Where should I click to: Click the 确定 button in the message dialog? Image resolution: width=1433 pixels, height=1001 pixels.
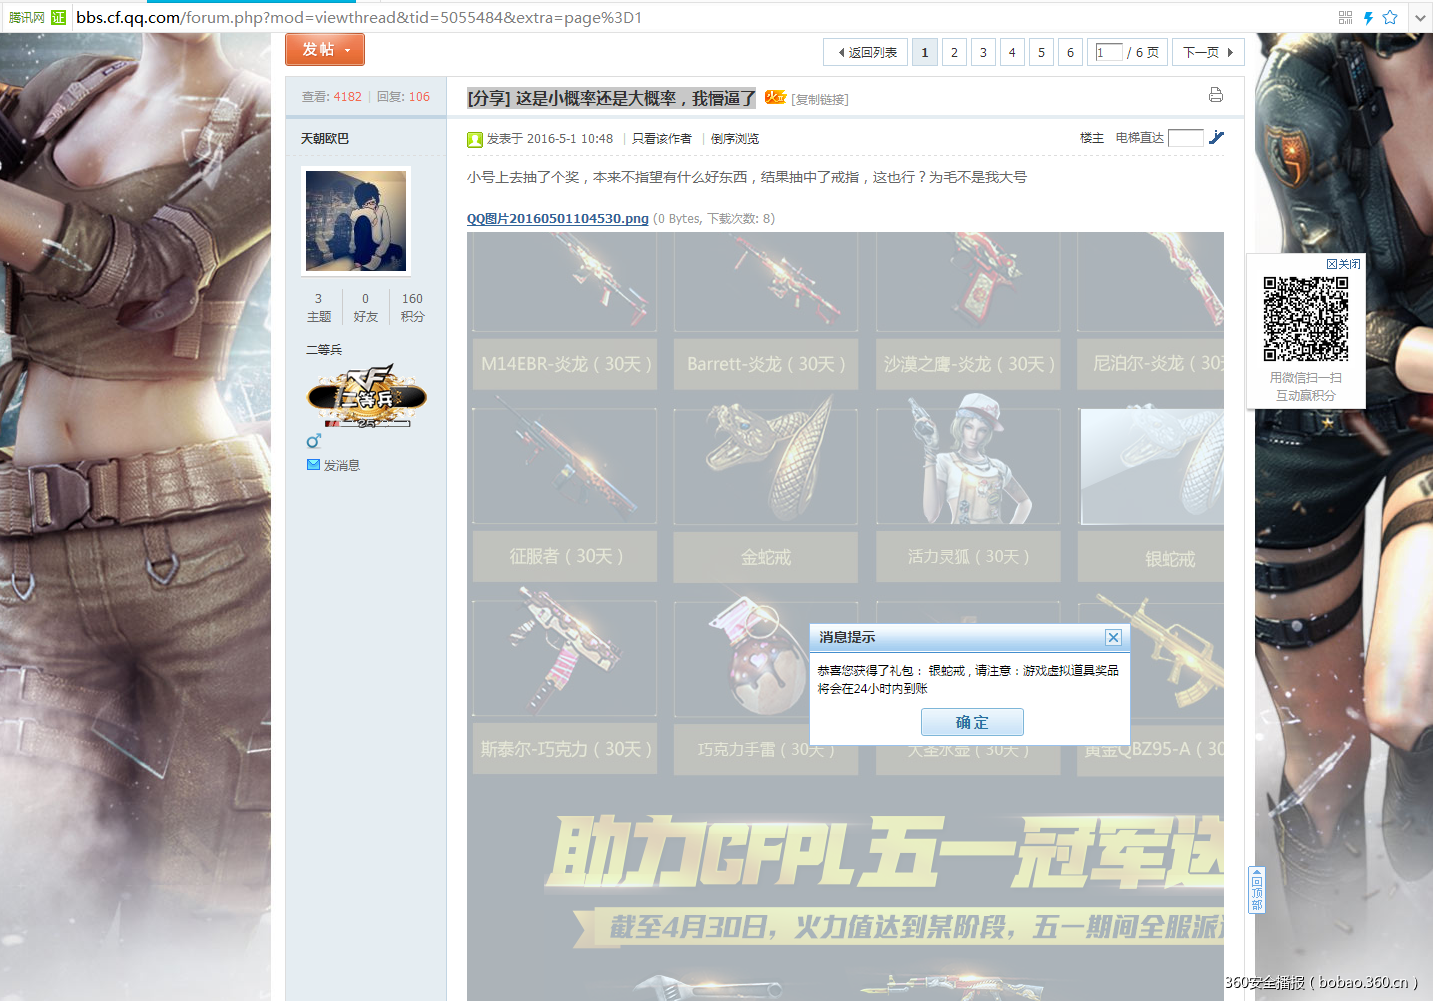tap(971, 721)
